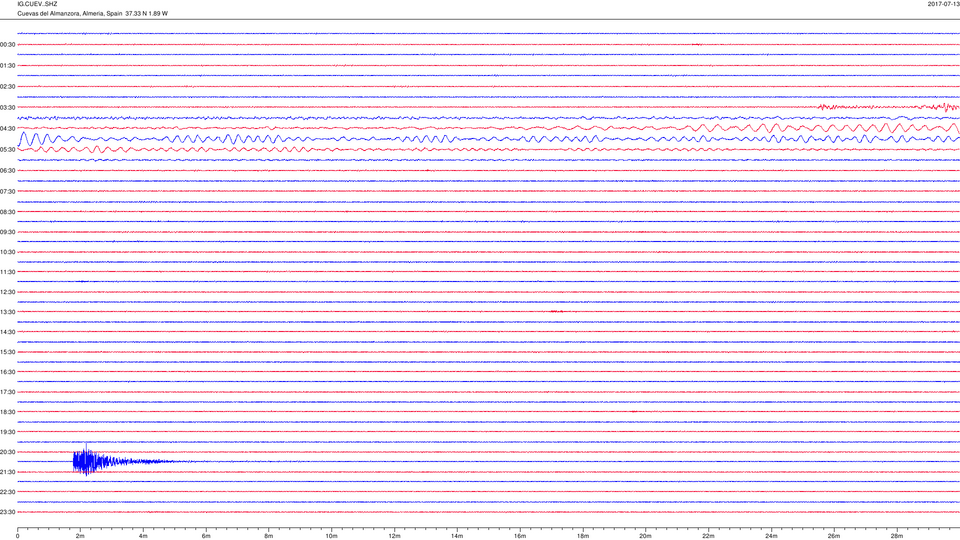Click the 23:30 time label
960x540 pixels.
pos(7,512)
